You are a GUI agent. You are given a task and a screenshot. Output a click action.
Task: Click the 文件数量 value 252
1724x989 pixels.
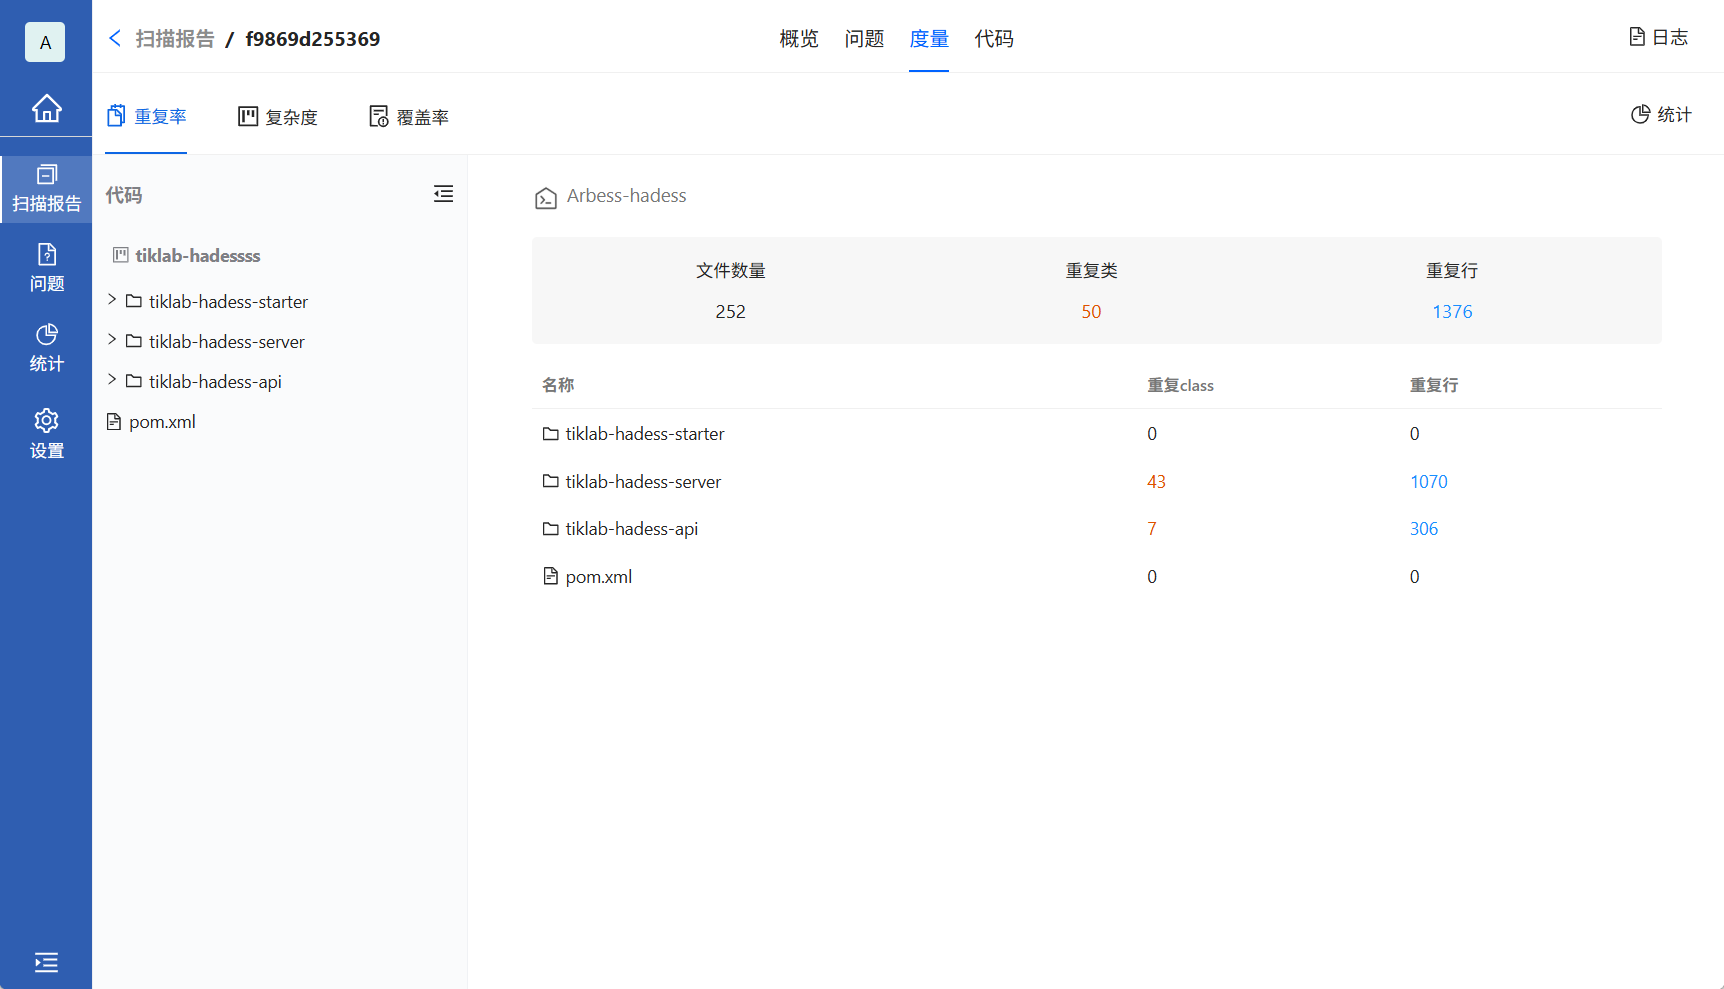click(x=730, y=311)
